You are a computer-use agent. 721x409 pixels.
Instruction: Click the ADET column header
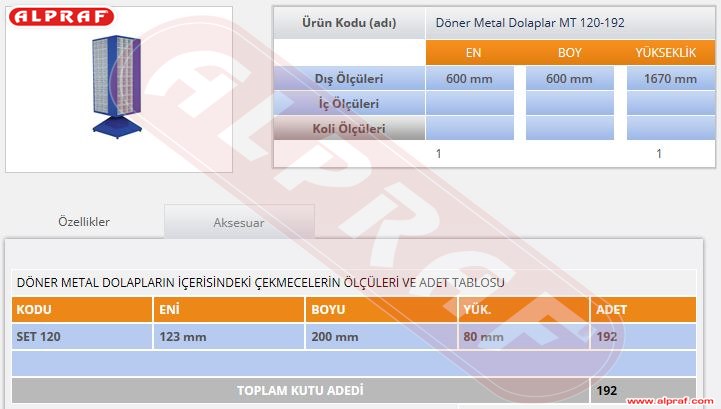pos(643,310)
